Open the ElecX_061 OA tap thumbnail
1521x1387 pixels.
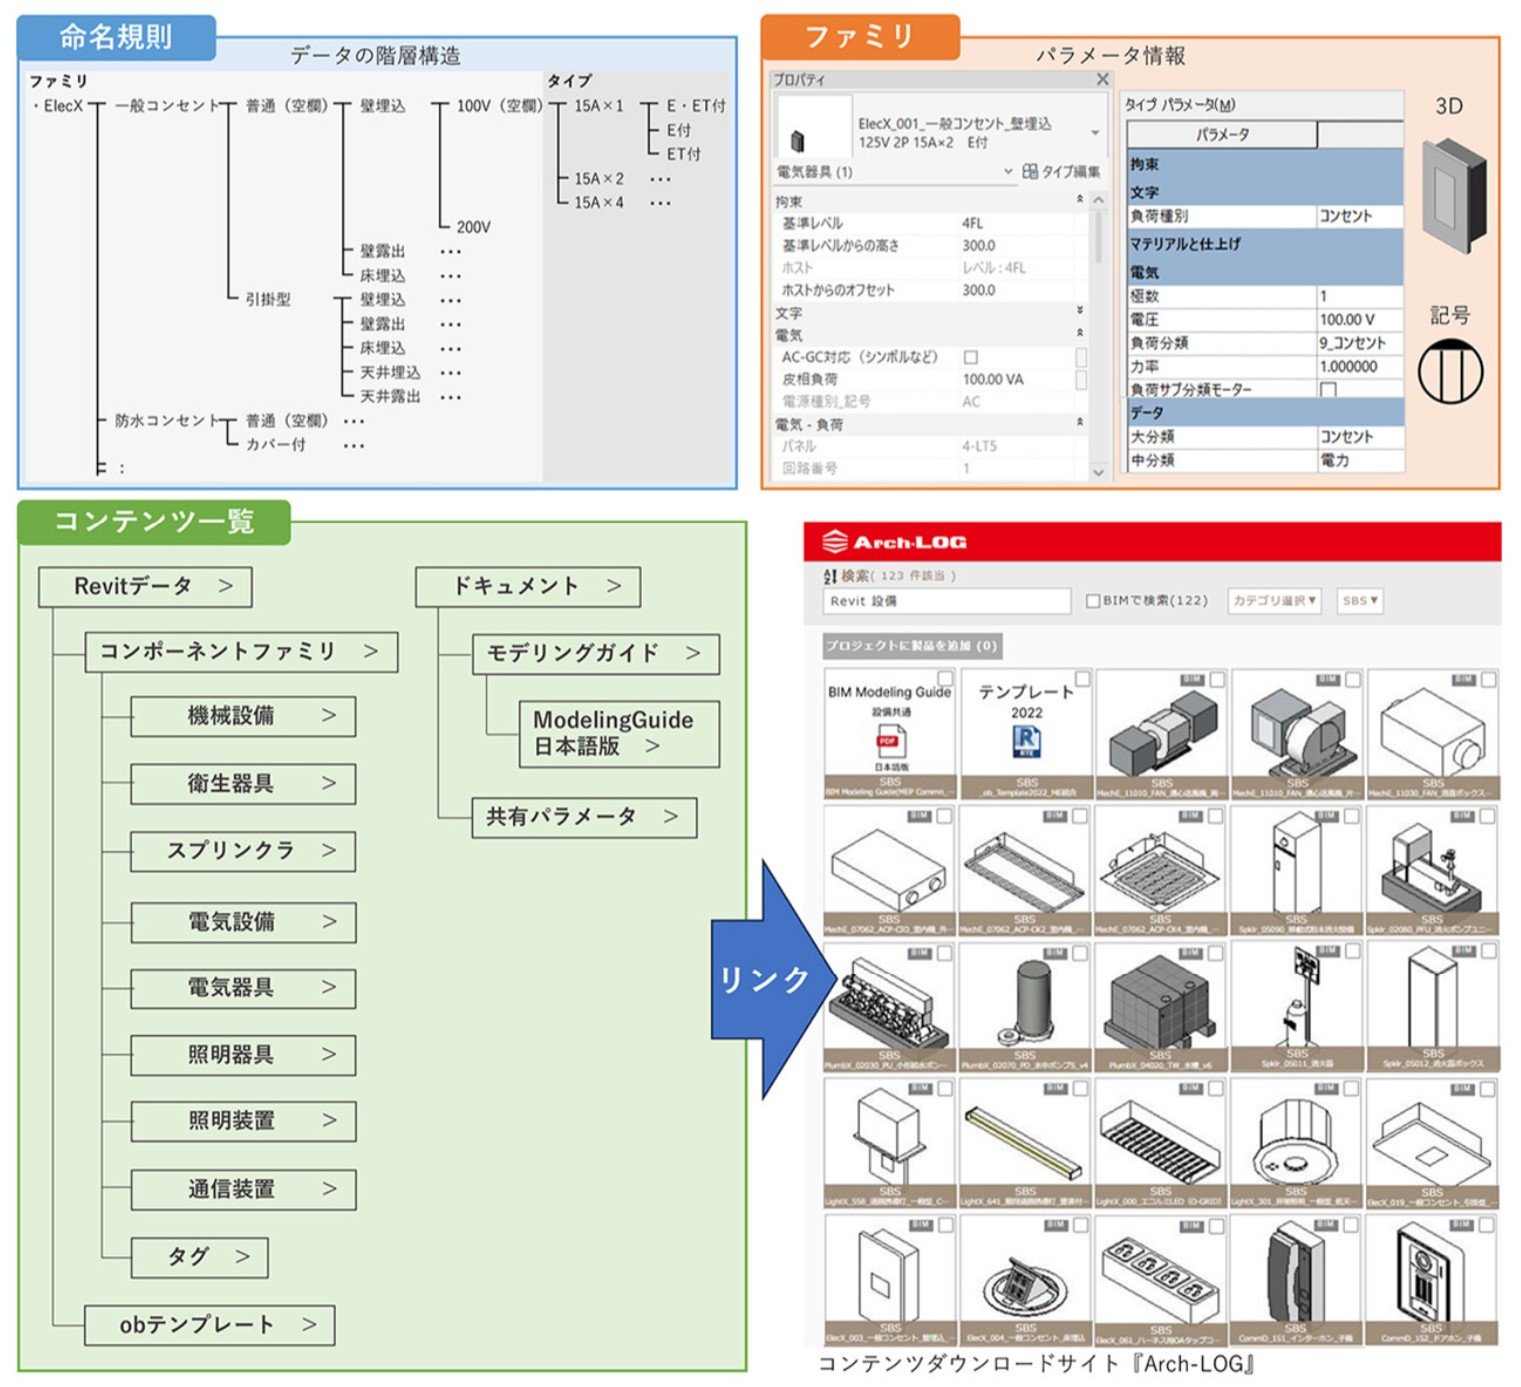[1161, 1280]
